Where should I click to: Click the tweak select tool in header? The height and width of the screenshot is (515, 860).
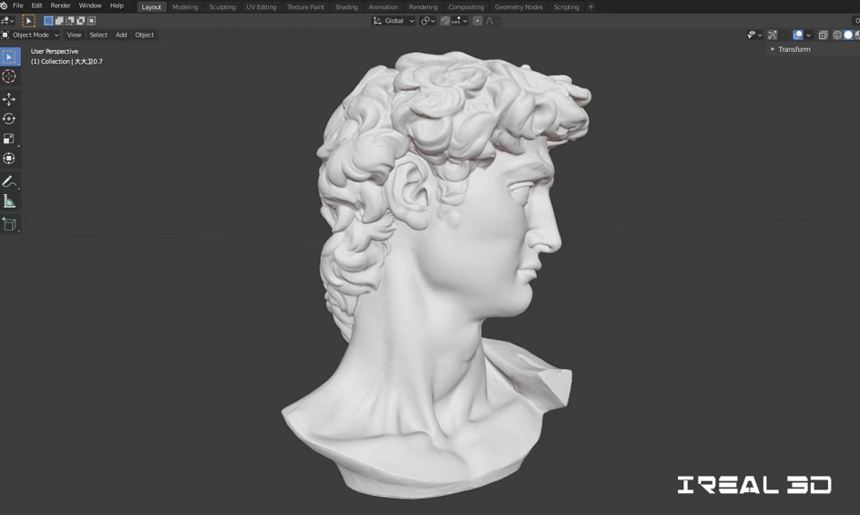coord(29,21)
